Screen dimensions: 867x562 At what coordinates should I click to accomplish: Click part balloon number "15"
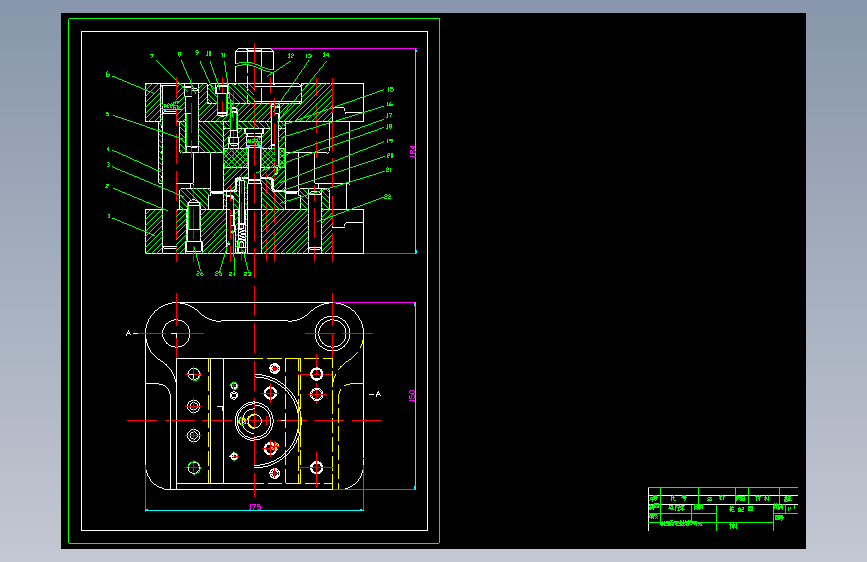[390, 89]
